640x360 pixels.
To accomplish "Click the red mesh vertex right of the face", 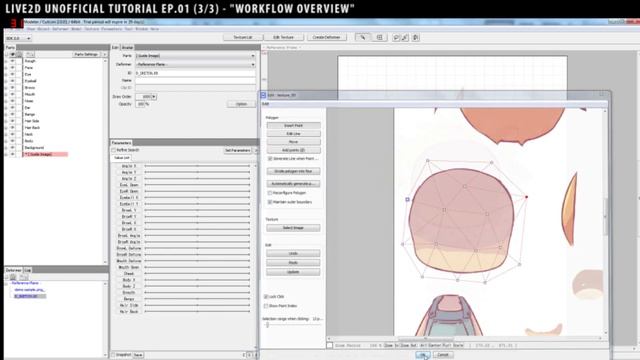I will [x=527, y=197].
